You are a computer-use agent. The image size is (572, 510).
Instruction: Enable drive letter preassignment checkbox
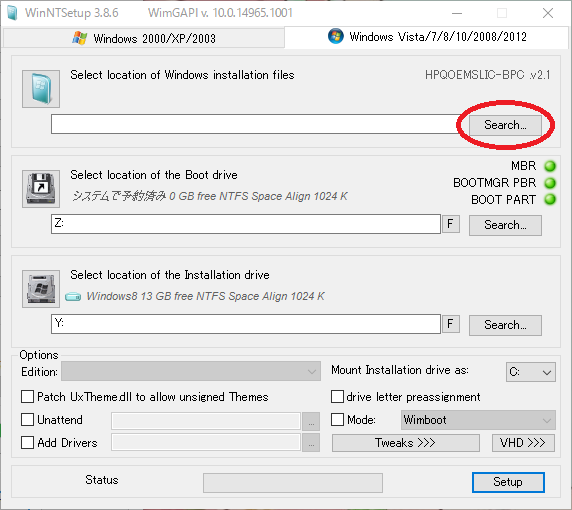pos(337,397)
